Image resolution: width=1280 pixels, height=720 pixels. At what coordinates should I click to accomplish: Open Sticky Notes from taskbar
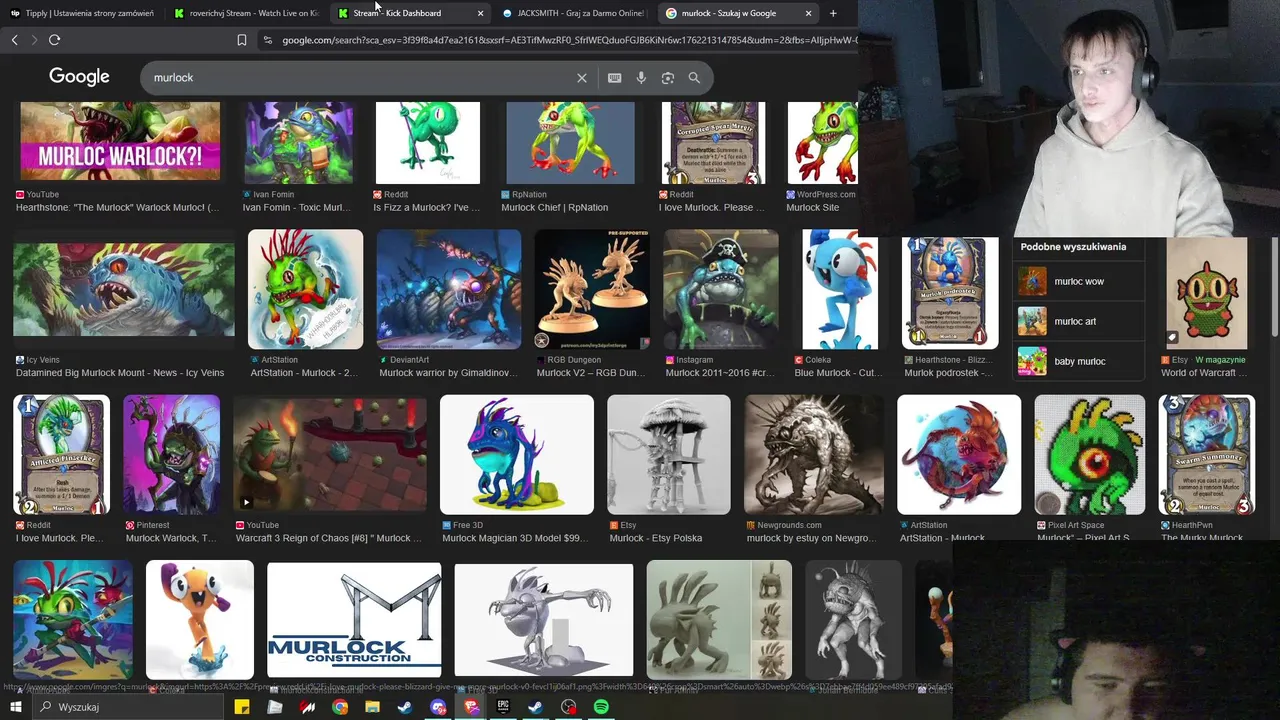click(242, 707)
